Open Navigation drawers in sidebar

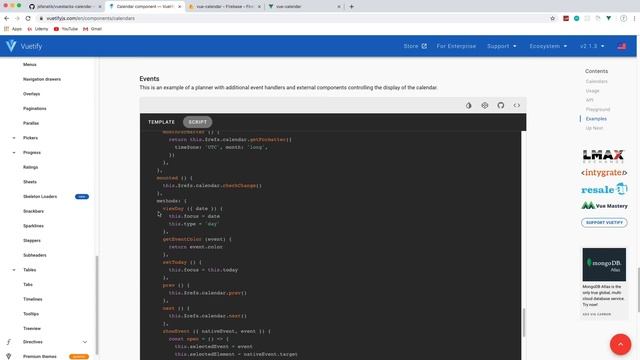(x=42, y=79)
